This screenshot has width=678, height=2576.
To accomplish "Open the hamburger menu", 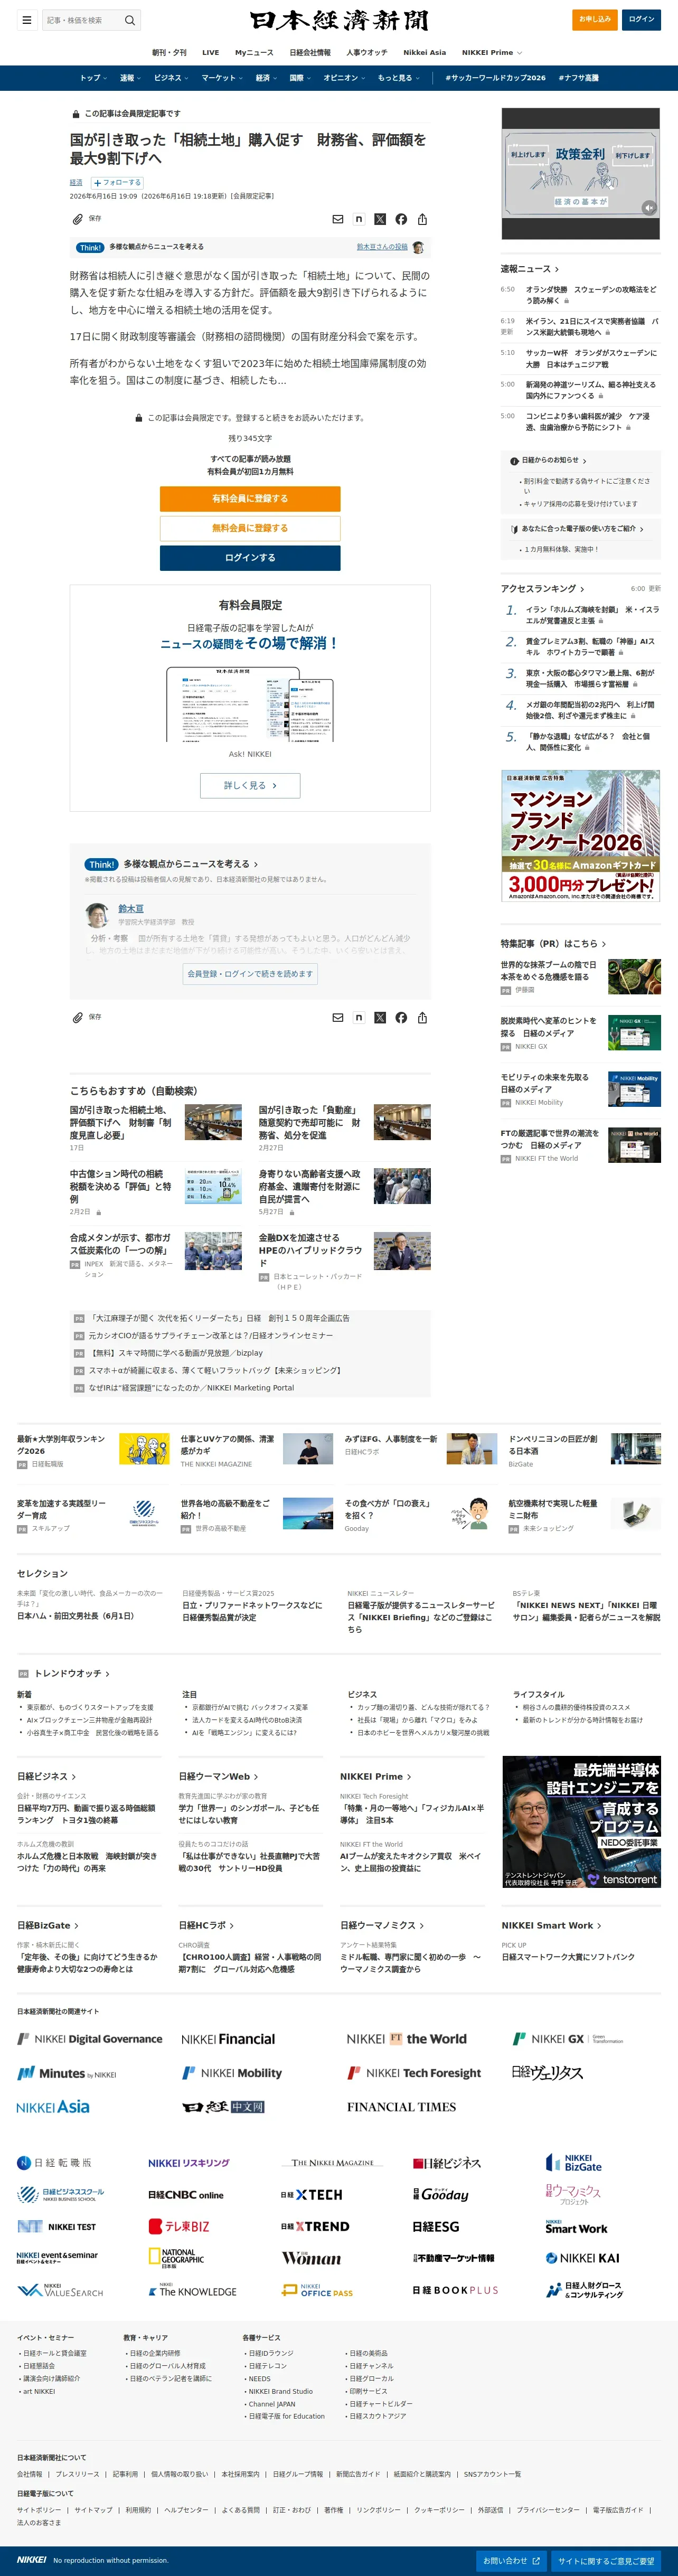I will (x=26, y=20).
